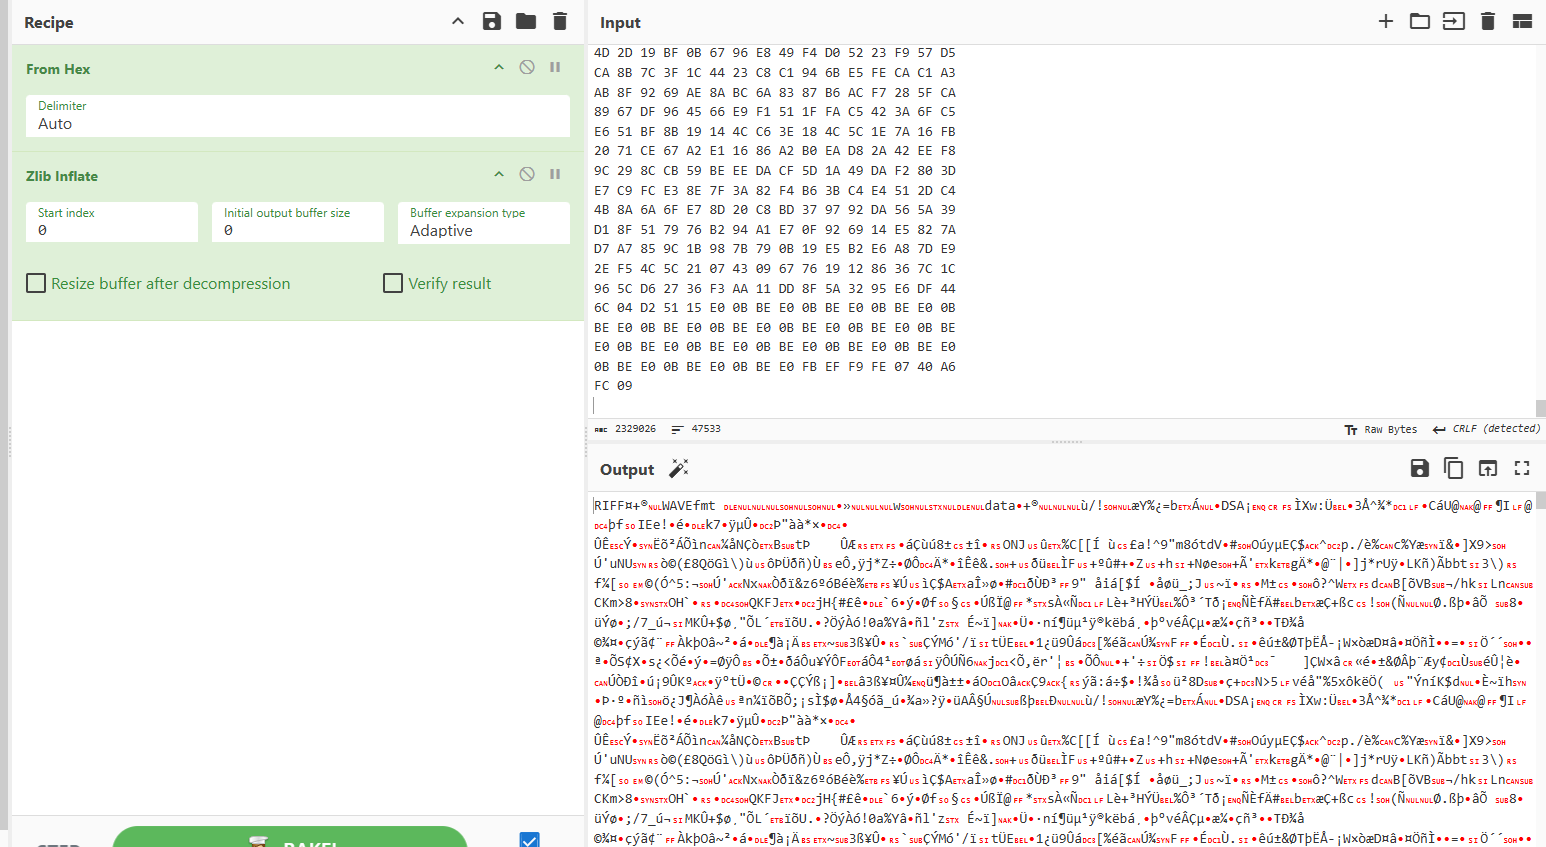Set a breakpoint on Zlib Inflate
The width and height of the screenshot is (1546, 847).
pos(555,175)
